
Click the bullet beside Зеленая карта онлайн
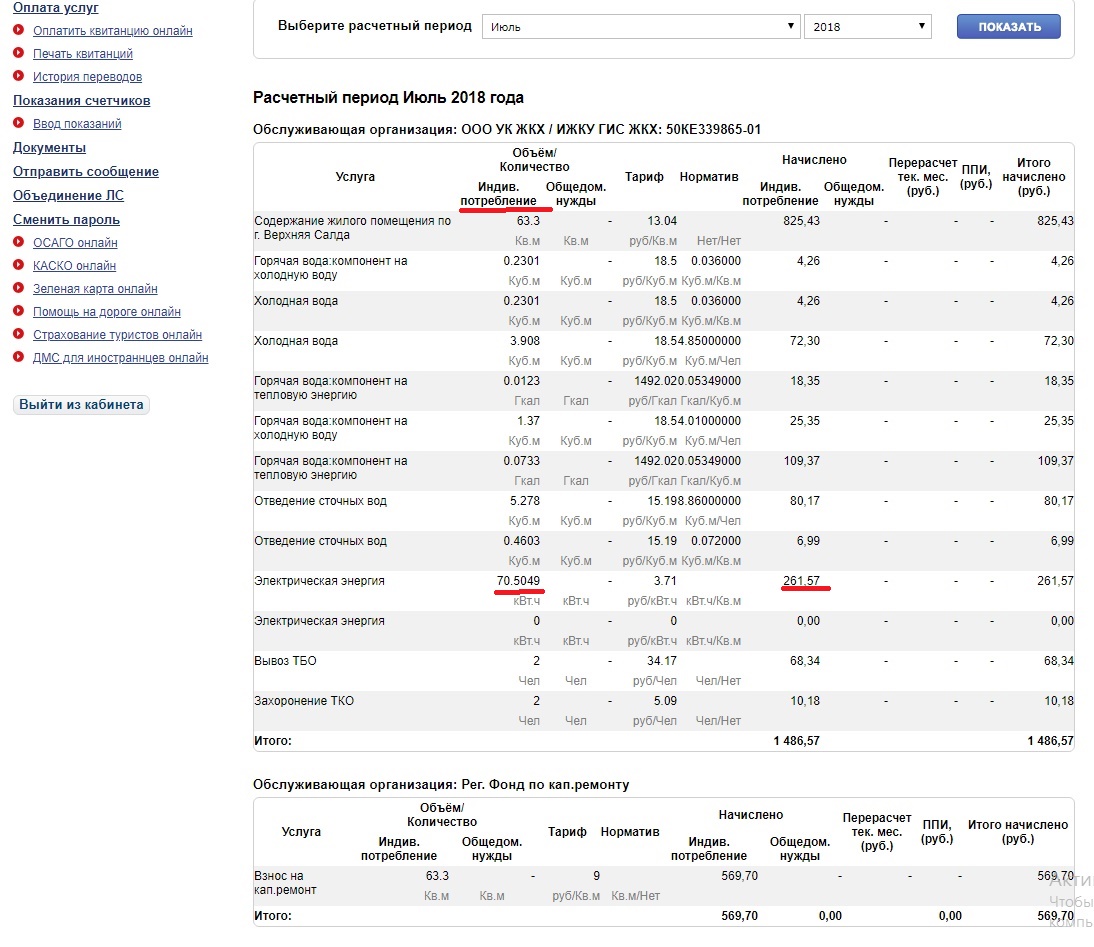(19, 288)
